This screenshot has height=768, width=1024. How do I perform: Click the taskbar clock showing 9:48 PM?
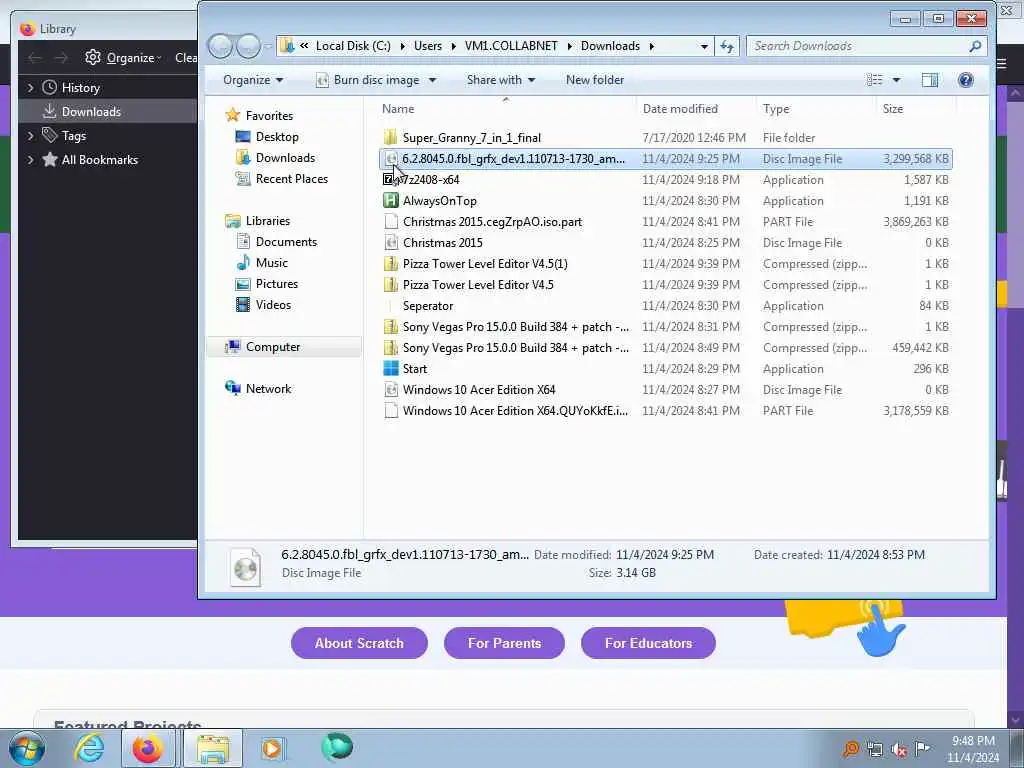coord(973,749)
